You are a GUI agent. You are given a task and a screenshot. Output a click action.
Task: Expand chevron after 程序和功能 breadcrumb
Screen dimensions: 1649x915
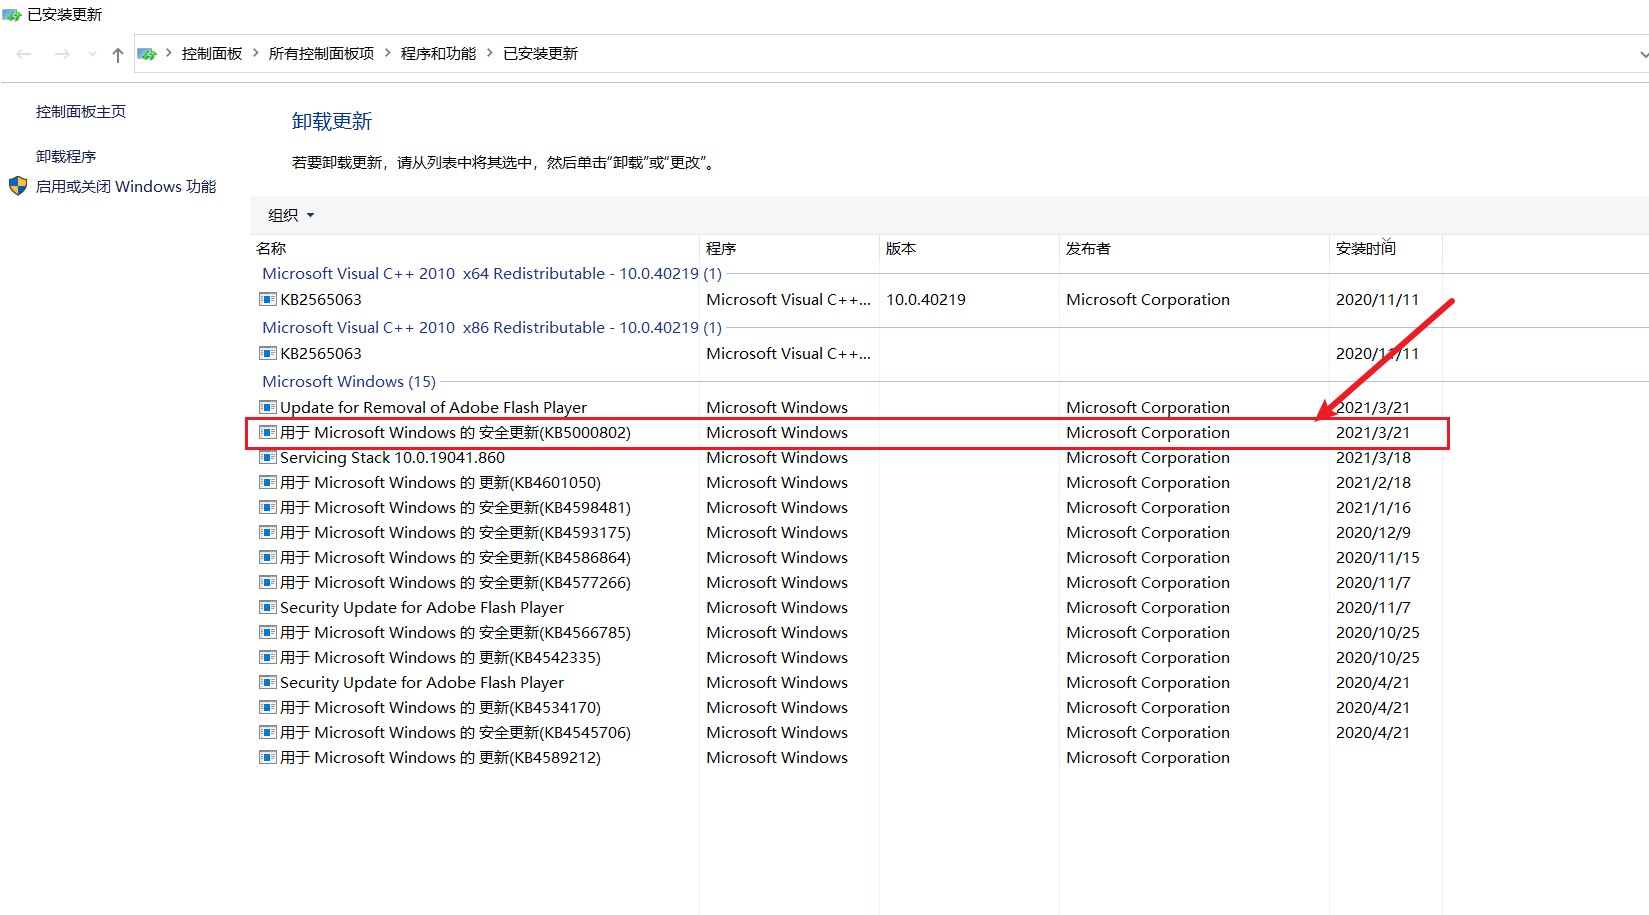(490, 53)
